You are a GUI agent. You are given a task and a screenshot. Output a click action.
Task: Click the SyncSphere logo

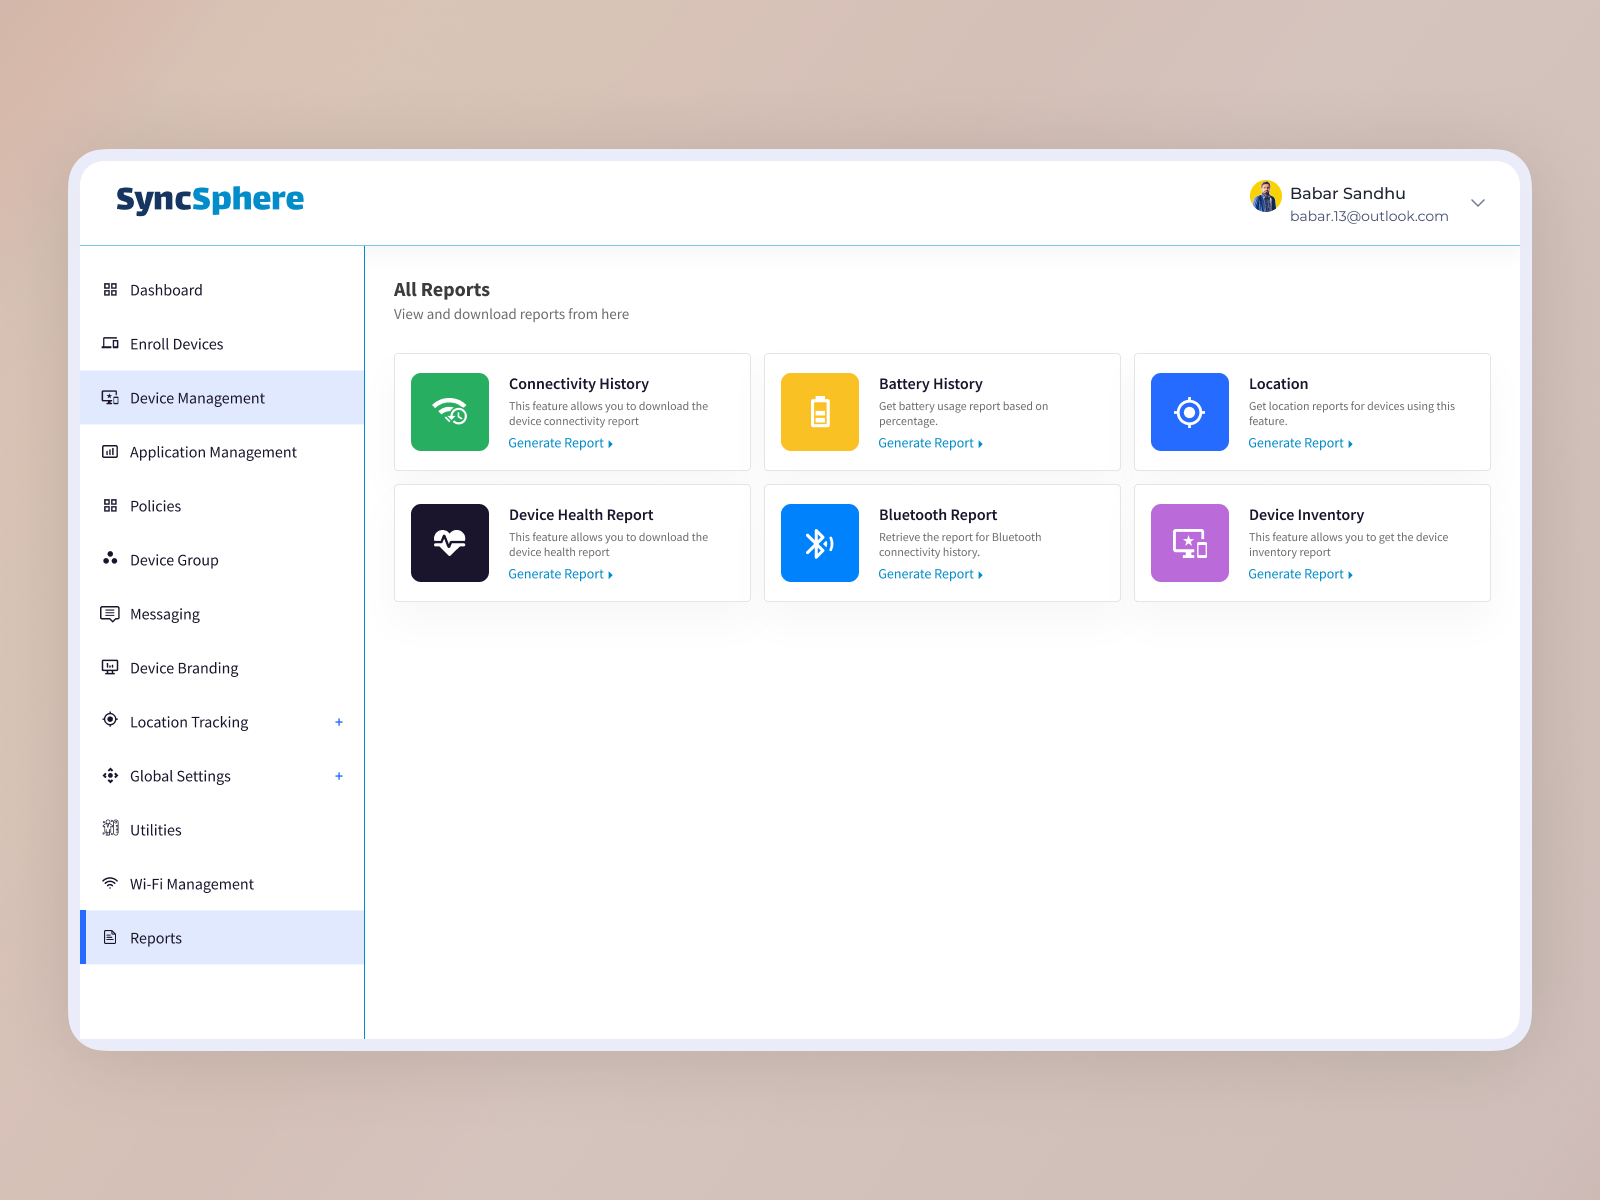[x=210, y=199]
